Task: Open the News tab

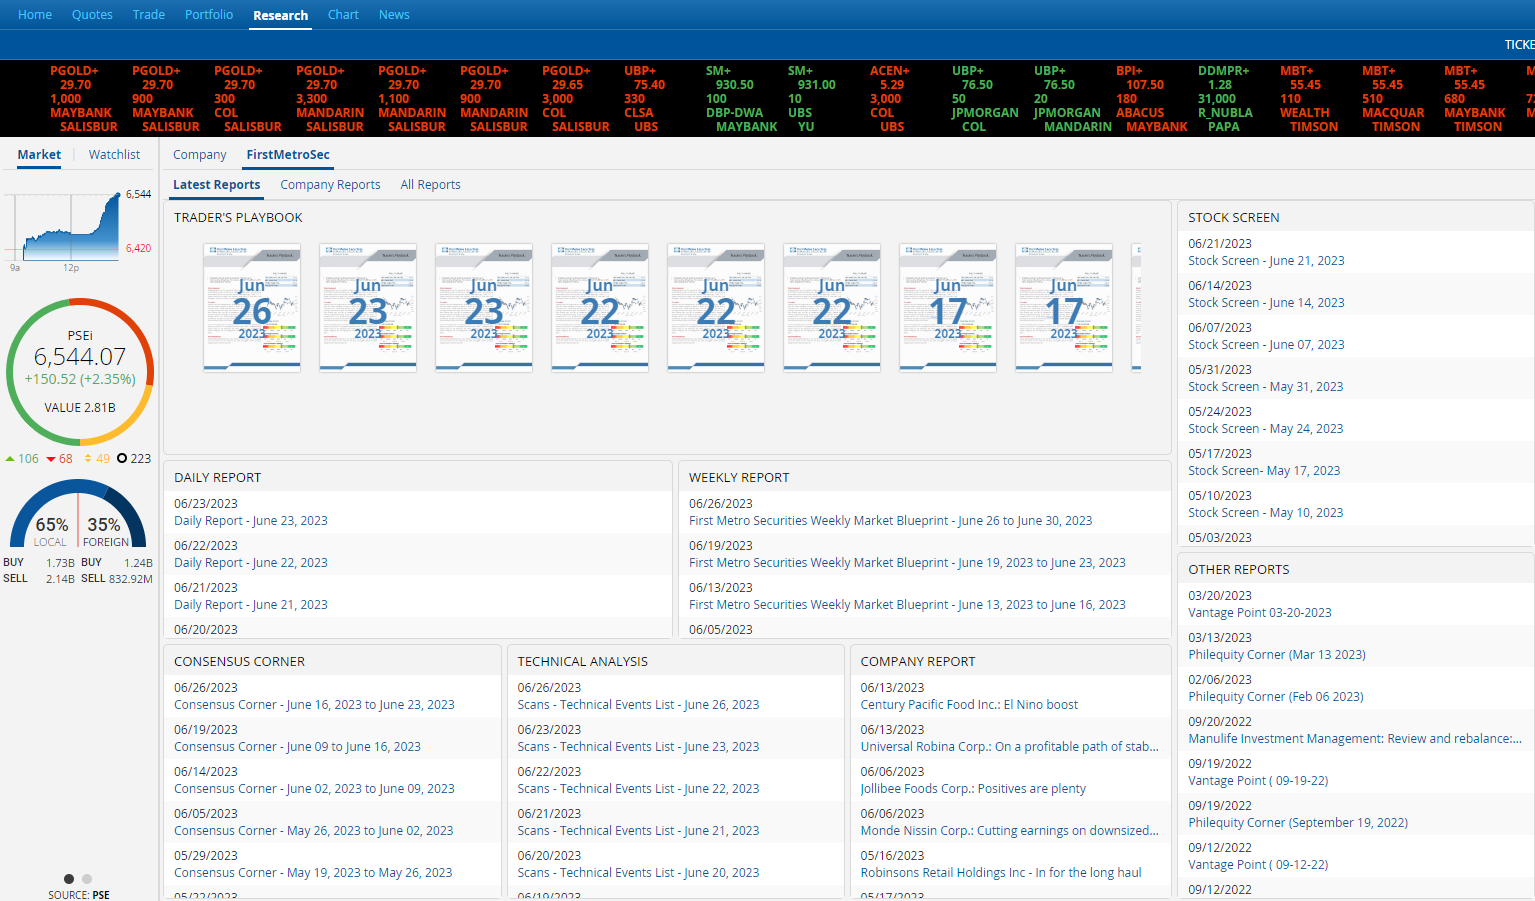Action: click(394, 15)
